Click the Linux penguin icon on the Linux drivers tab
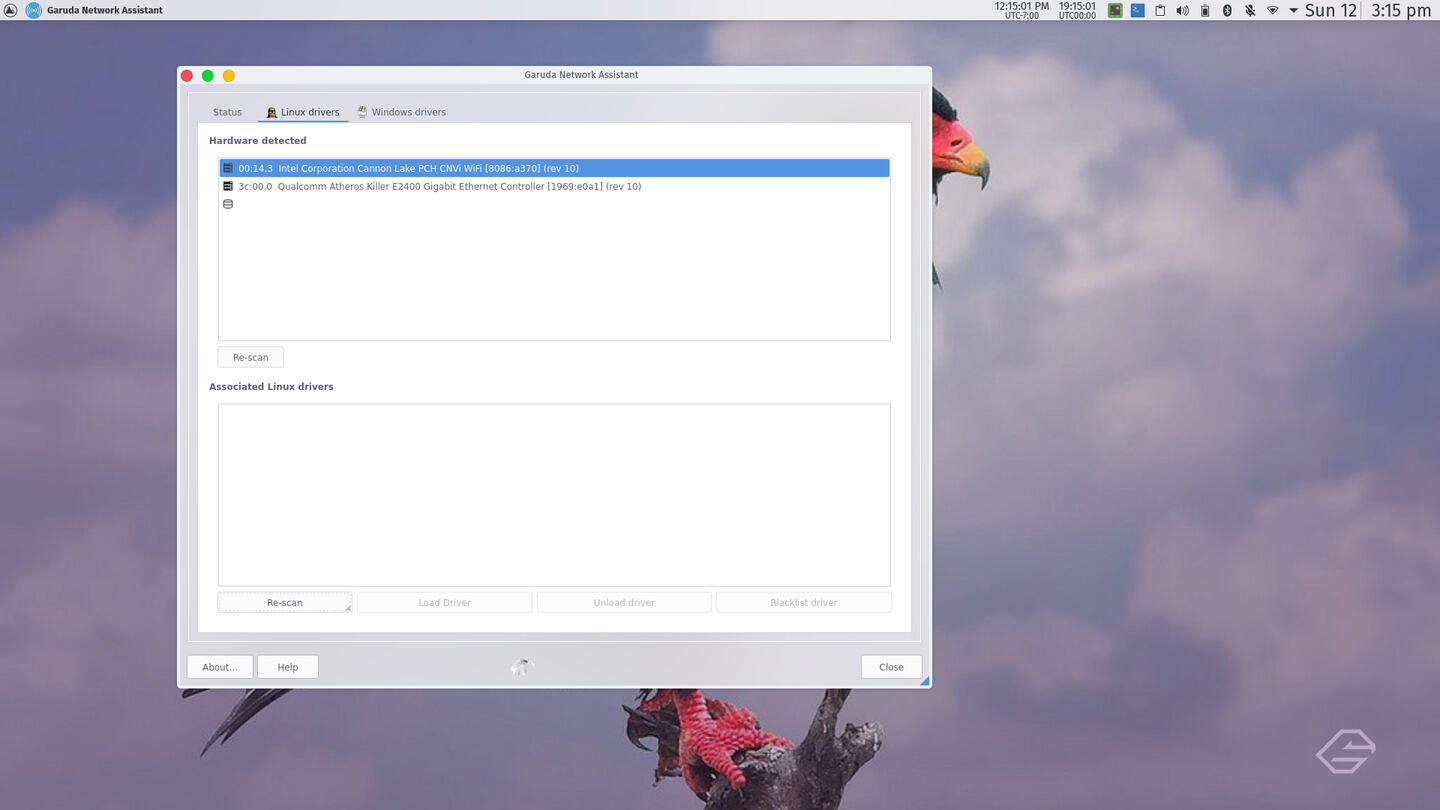1440x810 pixels. [272, 112]
